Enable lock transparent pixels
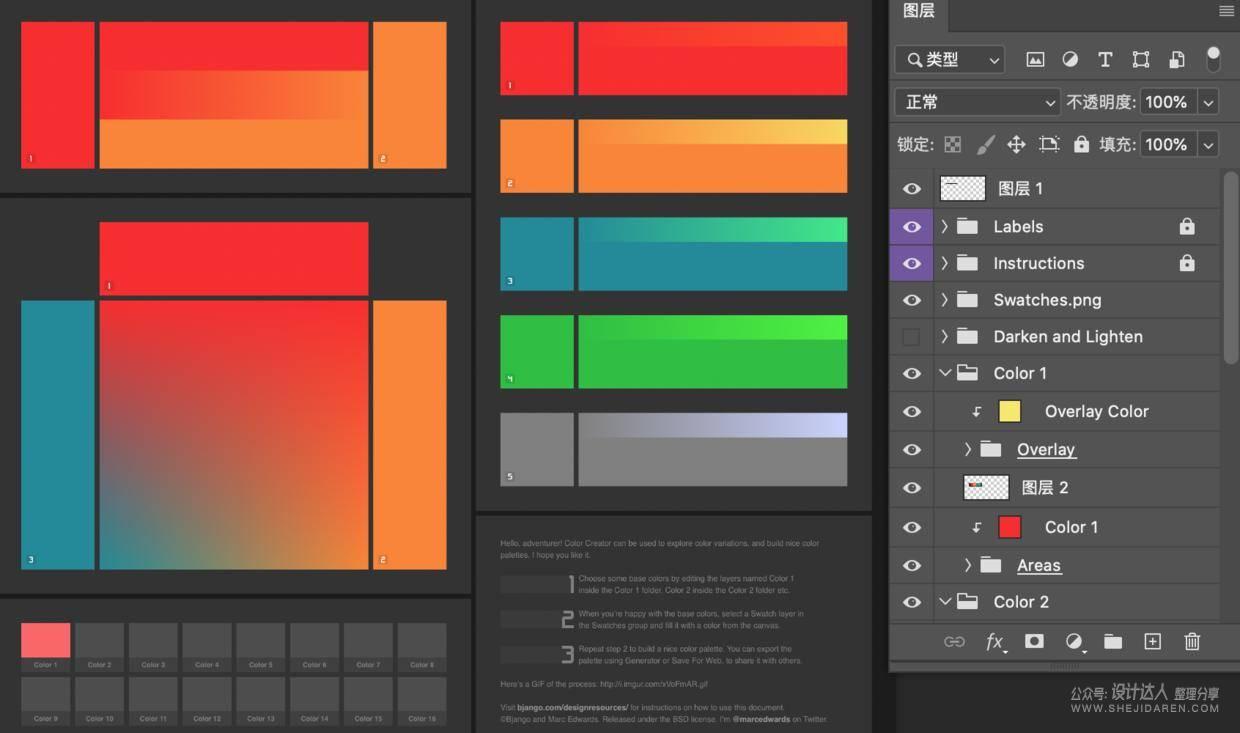1240x733 pixels. click(951, 143)
